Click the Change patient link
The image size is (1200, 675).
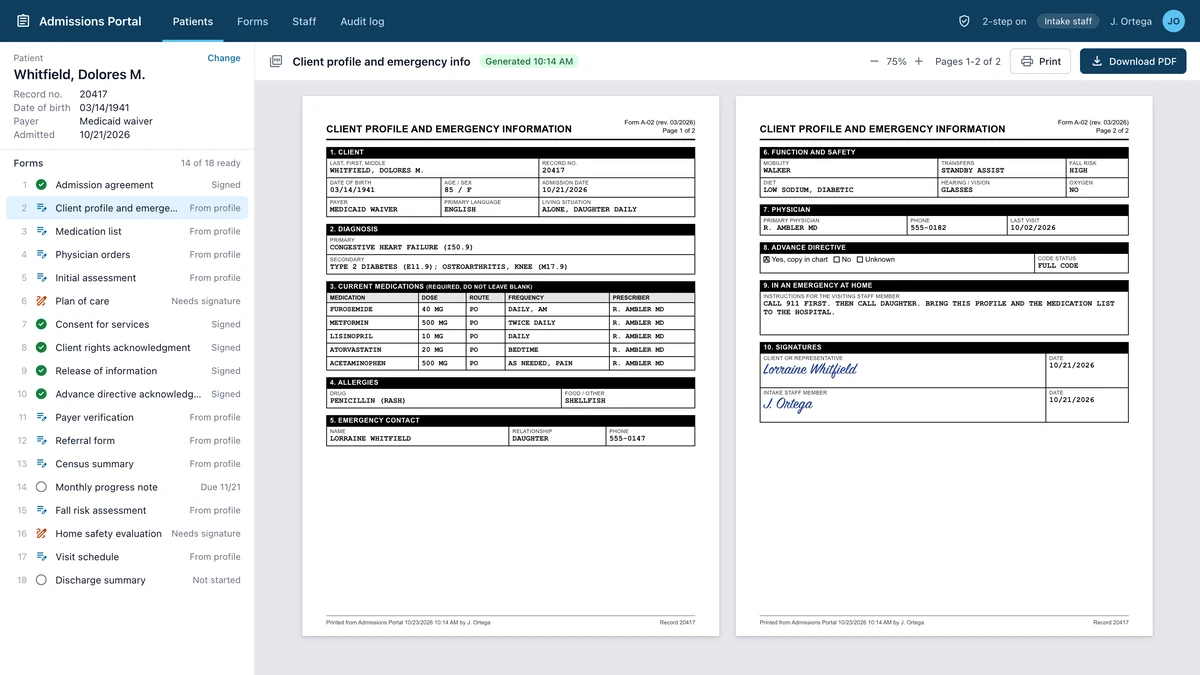(224, 58)
